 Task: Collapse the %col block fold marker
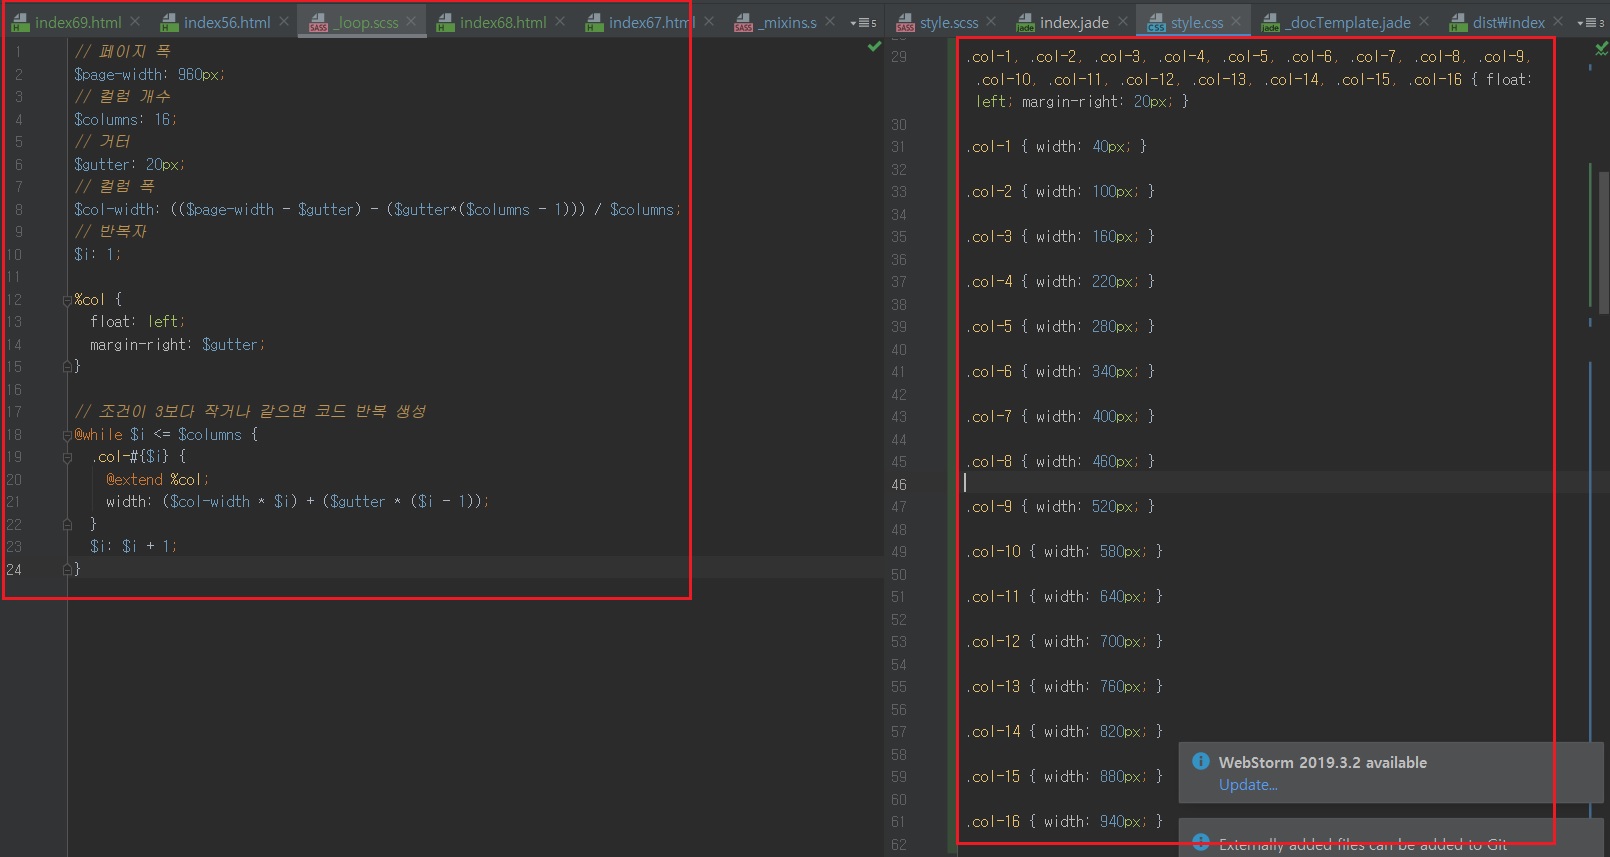[67, 299]
